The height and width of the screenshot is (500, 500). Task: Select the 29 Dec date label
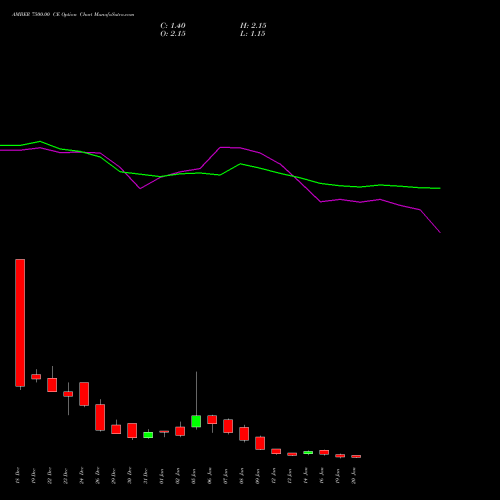[x=114, y=476]
